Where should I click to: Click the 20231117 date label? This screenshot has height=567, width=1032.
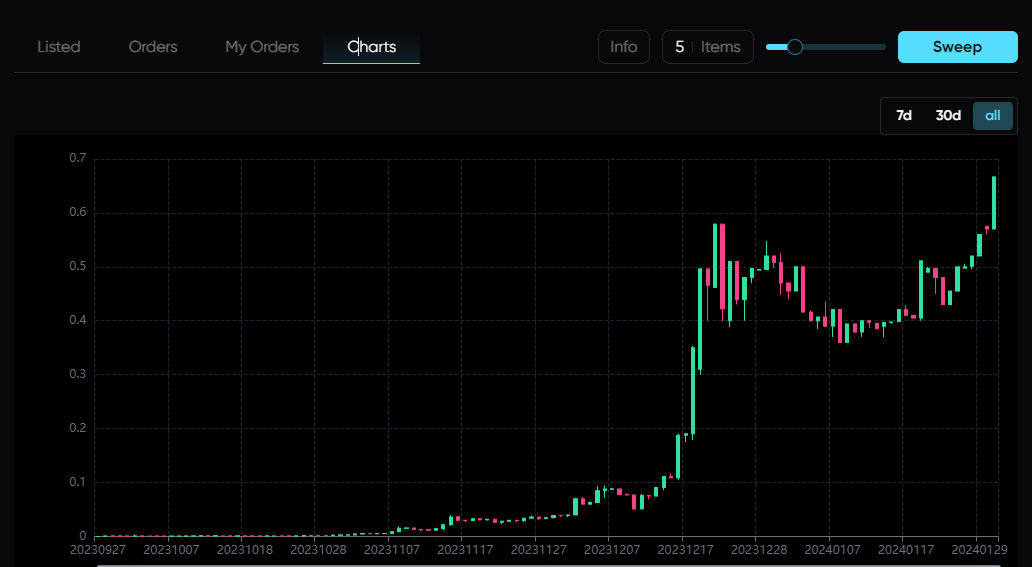(465, 549)
